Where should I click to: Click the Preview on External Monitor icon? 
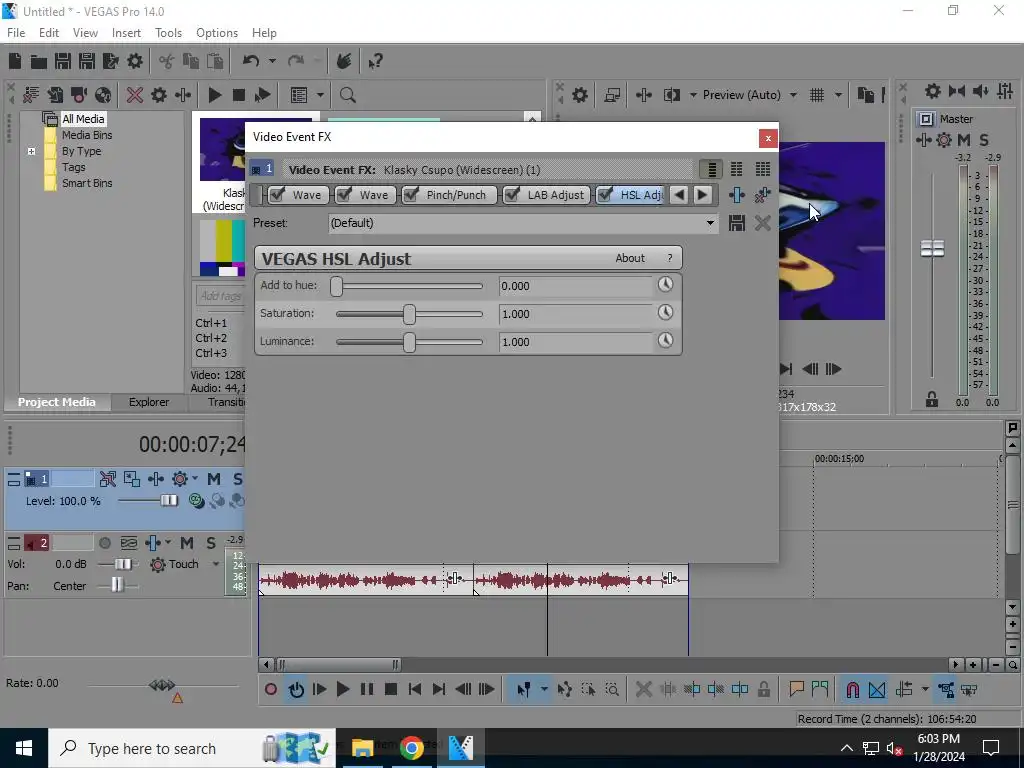(x=612, y=95)
